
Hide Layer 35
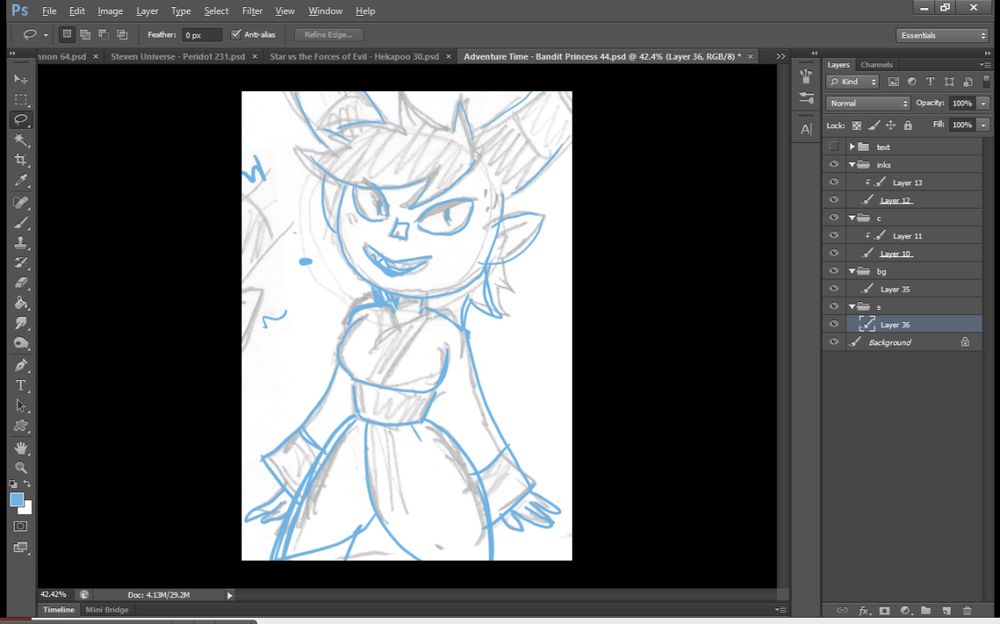click(x=834, y=289)
